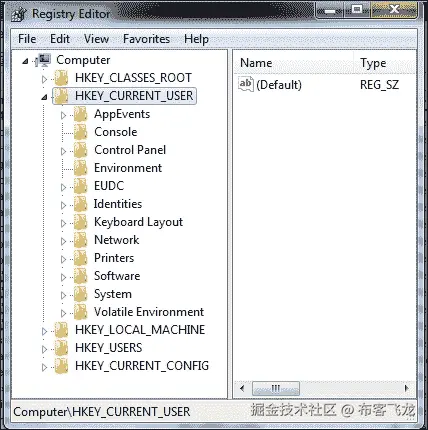This screenshot has height=430, width=428.
Task: Click the EUDC folder icon
Action: click(80, 186)
